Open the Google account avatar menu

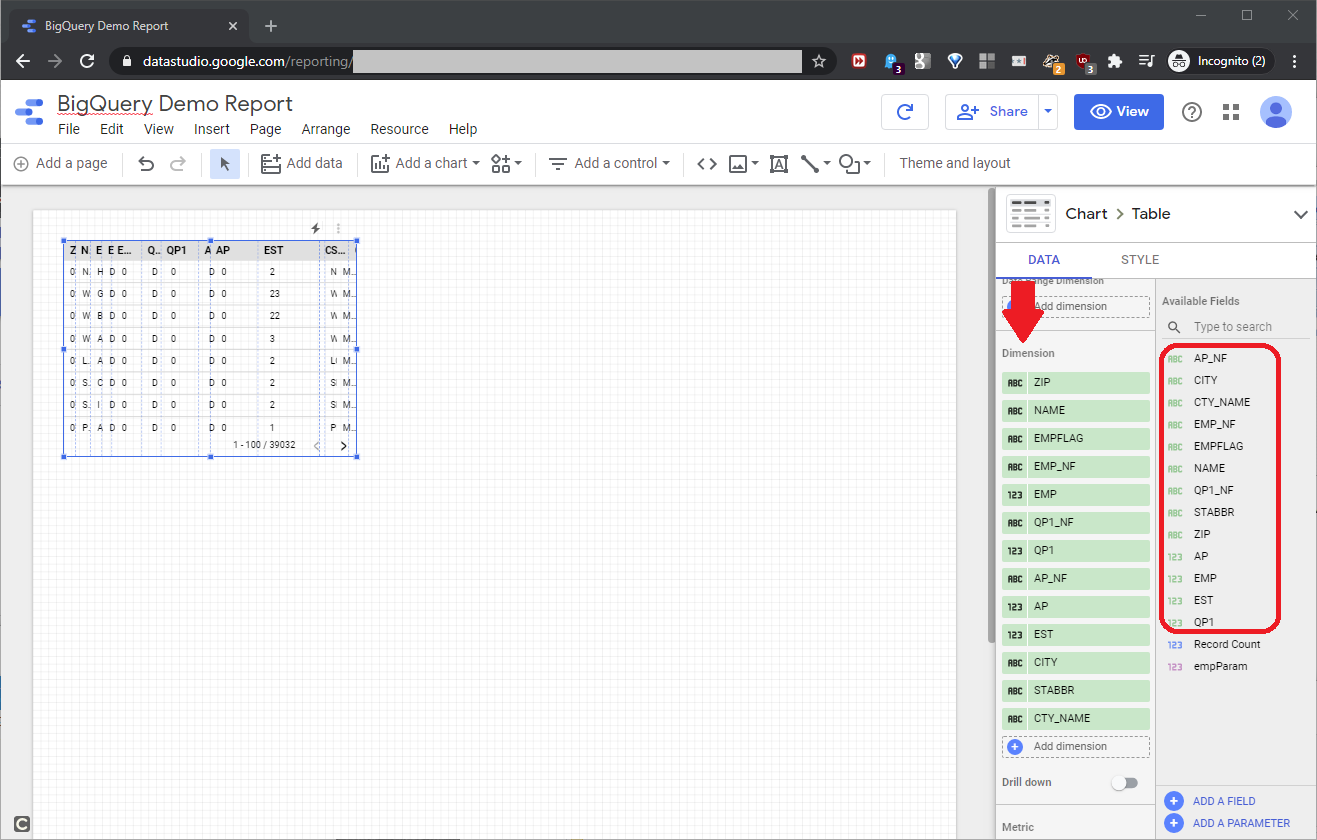click(x=1276, y=112)
